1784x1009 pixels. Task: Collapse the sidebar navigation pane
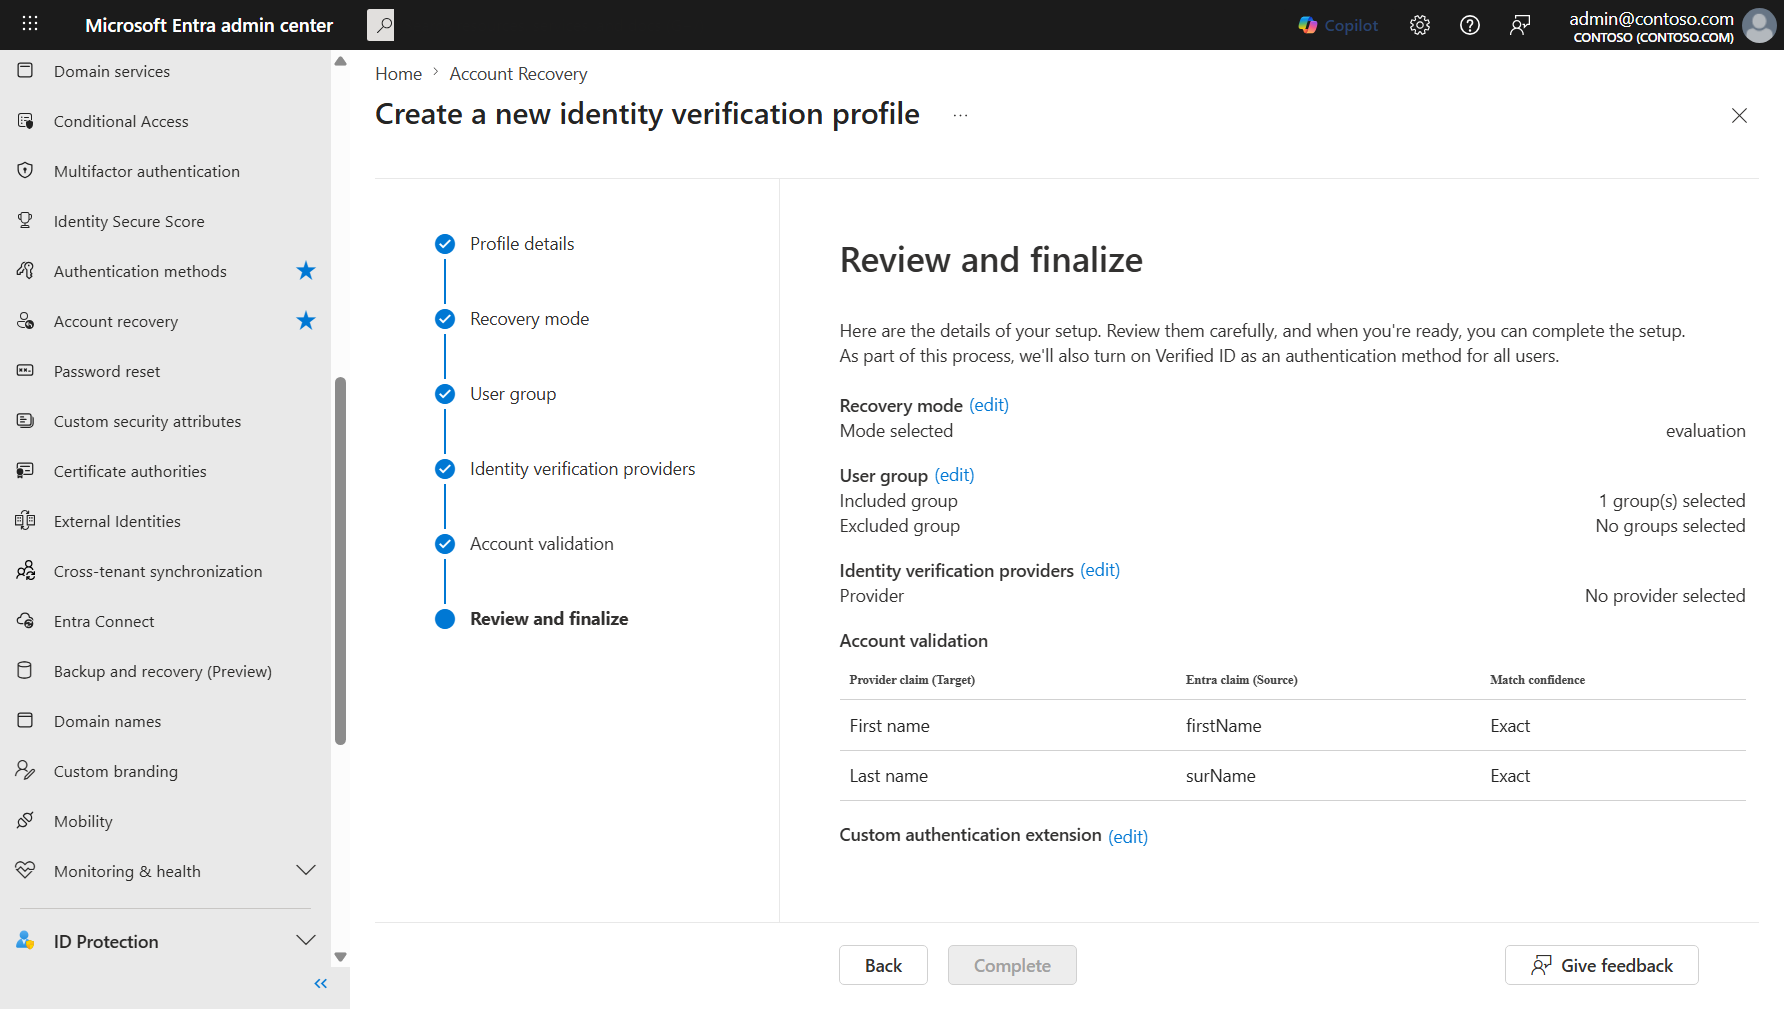pyautogui.click(x=320, y=984)
